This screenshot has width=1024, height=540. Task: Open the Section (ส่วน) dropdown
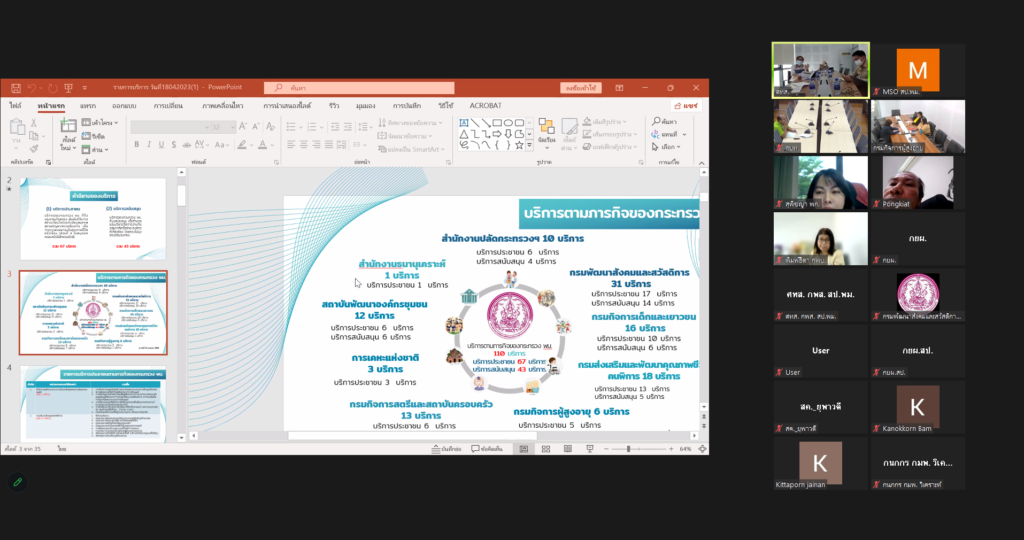95,150
